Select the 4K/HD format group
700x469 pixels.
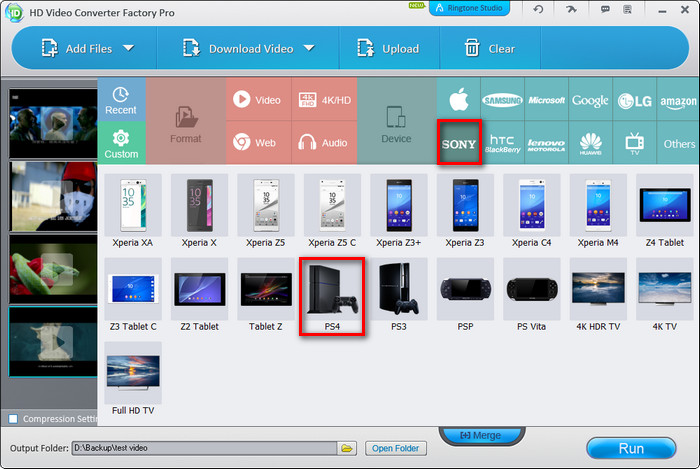(x=324, y=99)
